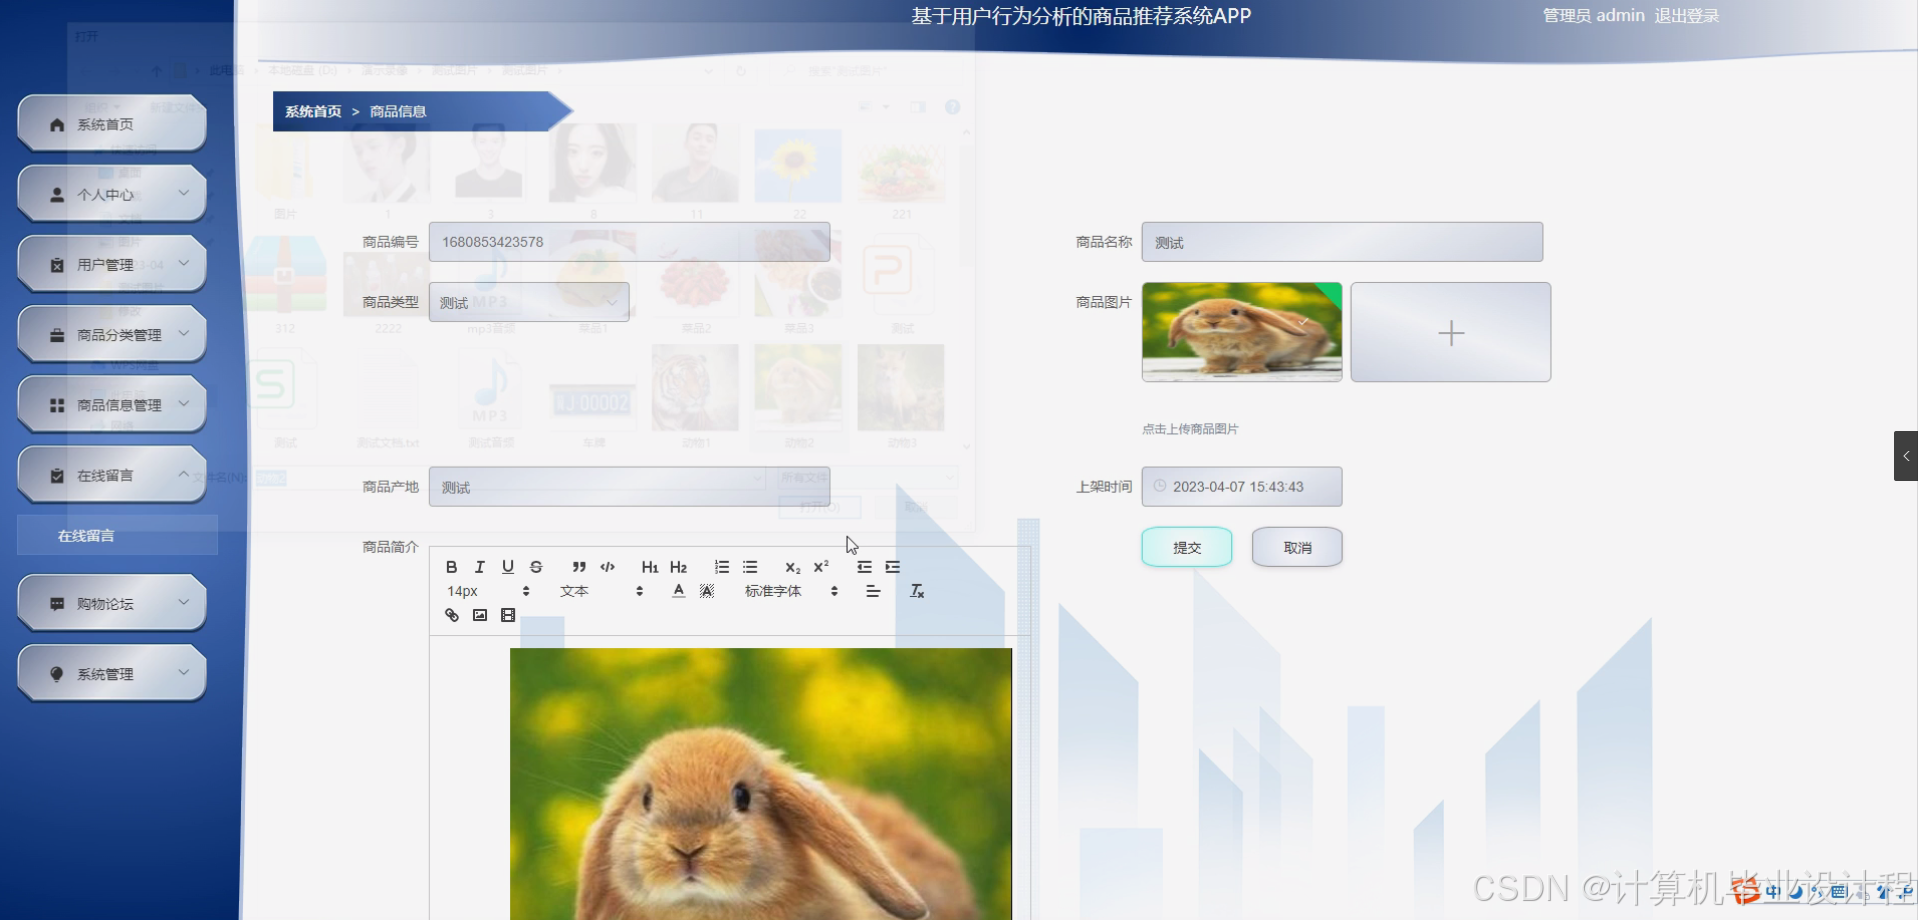
Task: Insert a blockquote in the editor
Action: pos(579,567)
